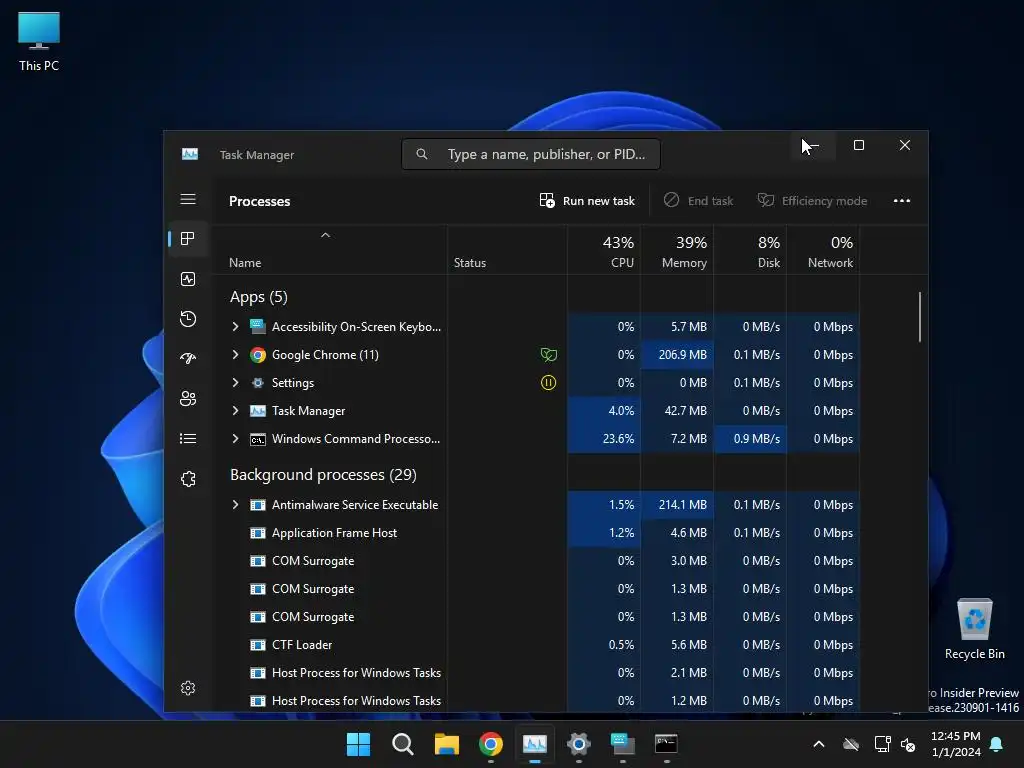Open Settings gear from the taskbar
Screen dimensions: 1024x768
(579, 744)
